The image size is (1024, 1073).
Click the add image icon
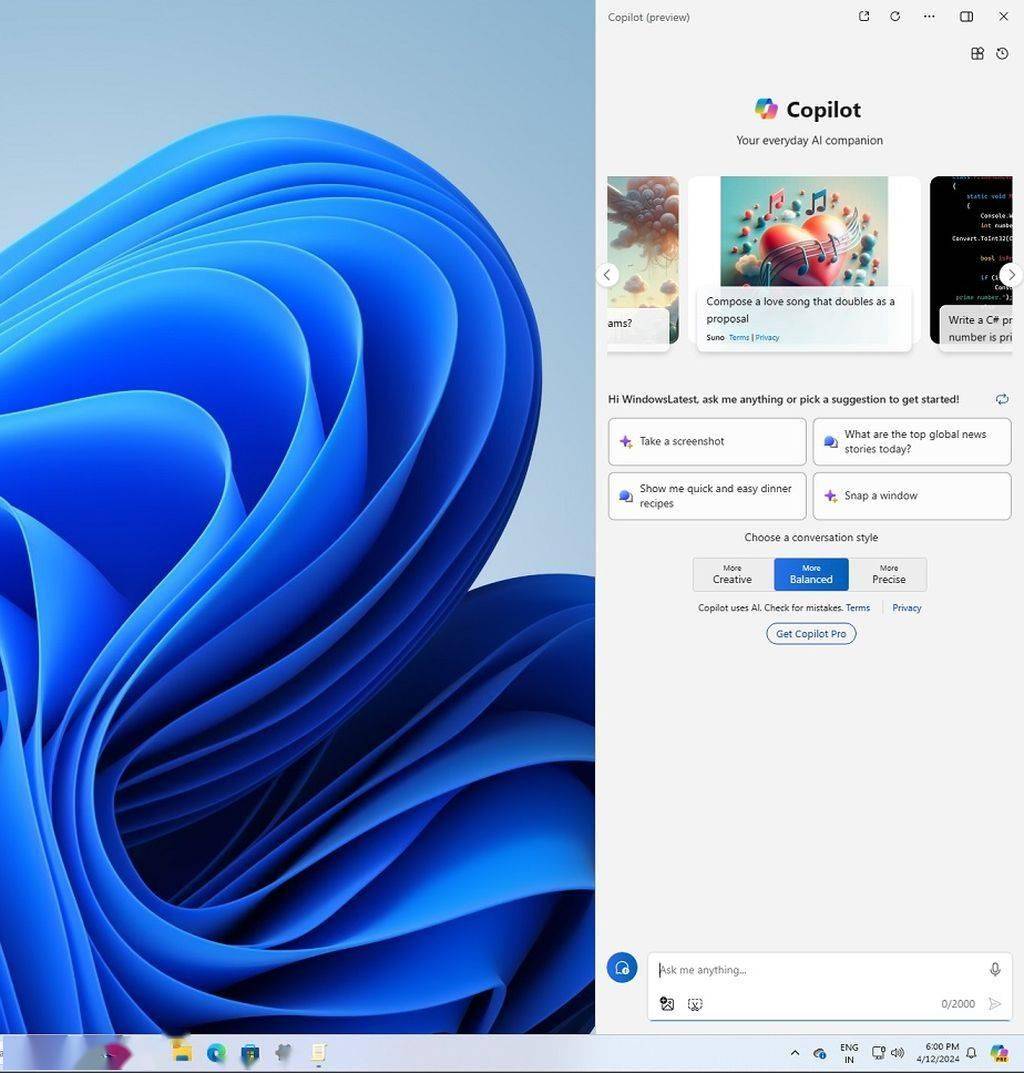(x=667, y=1004)
